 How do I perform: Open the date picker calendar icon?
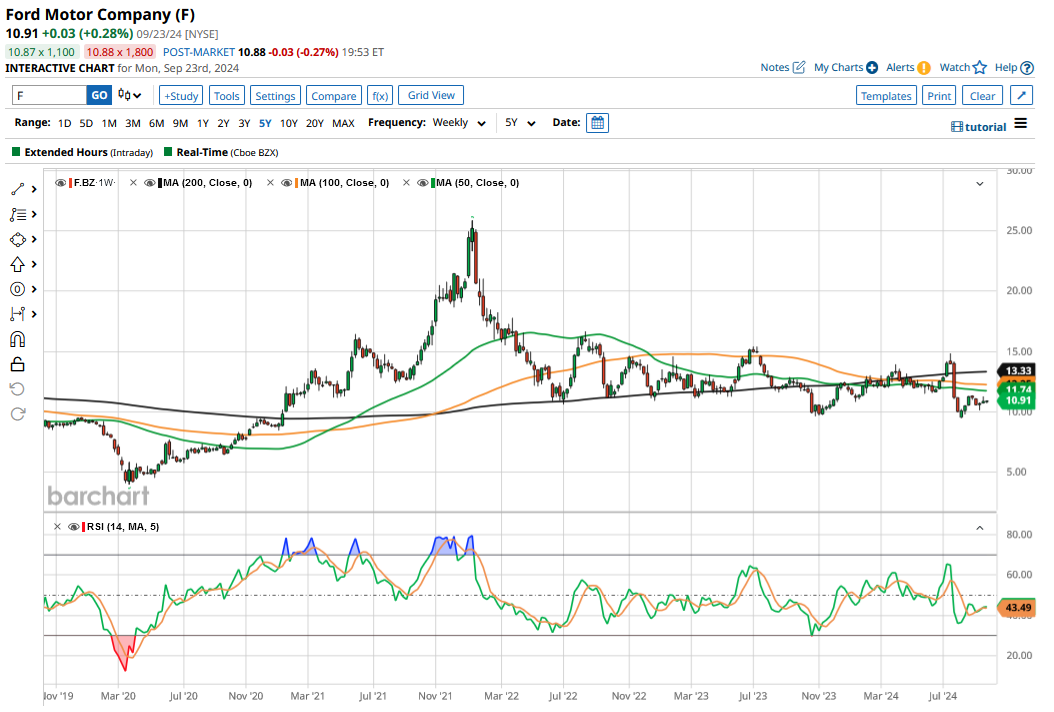pos(597,123)
